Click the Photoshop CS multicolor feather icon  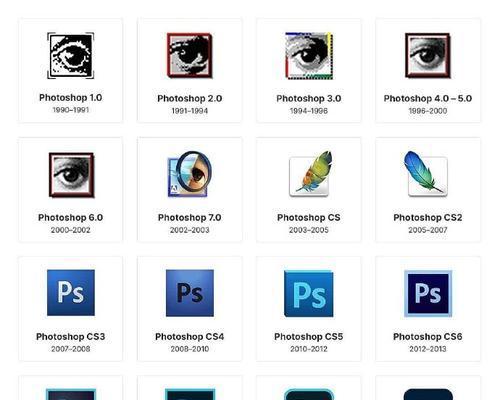[x=310, y=173]
